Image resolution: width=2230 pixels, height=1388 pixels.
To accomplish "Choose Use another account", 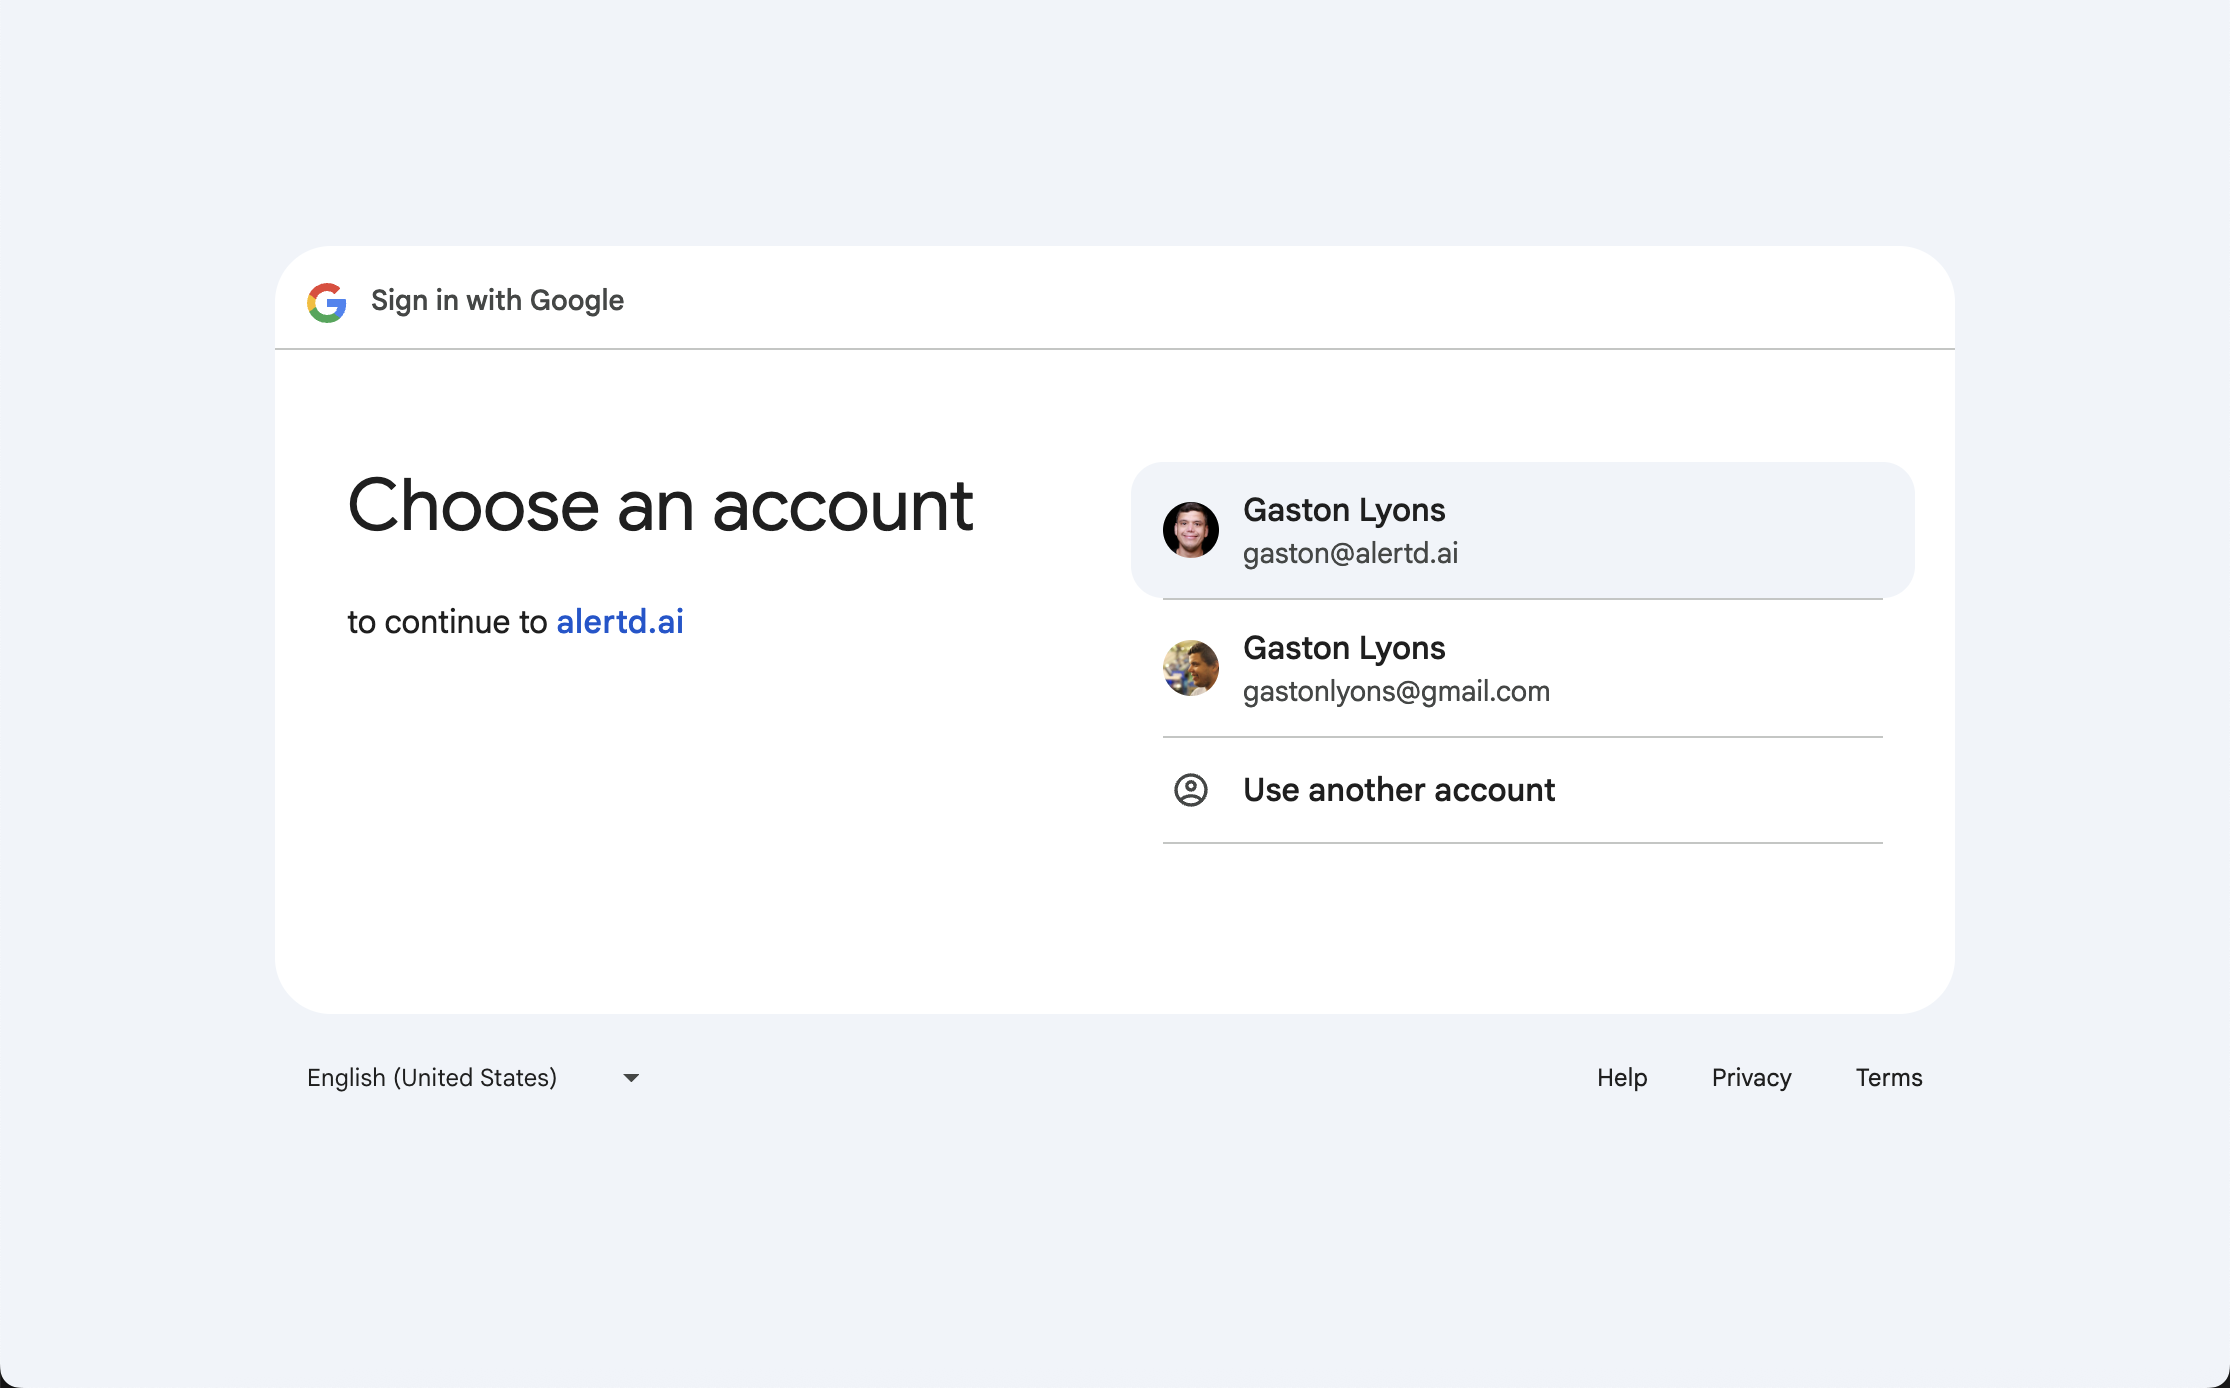I will (1399, 790).
